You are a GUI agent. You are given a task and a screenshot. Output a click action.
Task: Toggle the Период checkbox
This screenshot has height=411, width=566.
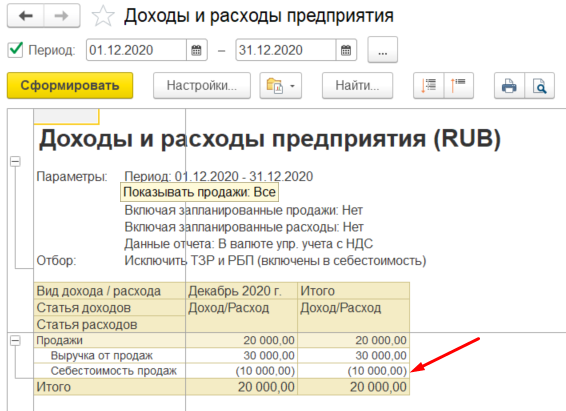[16, 49]
